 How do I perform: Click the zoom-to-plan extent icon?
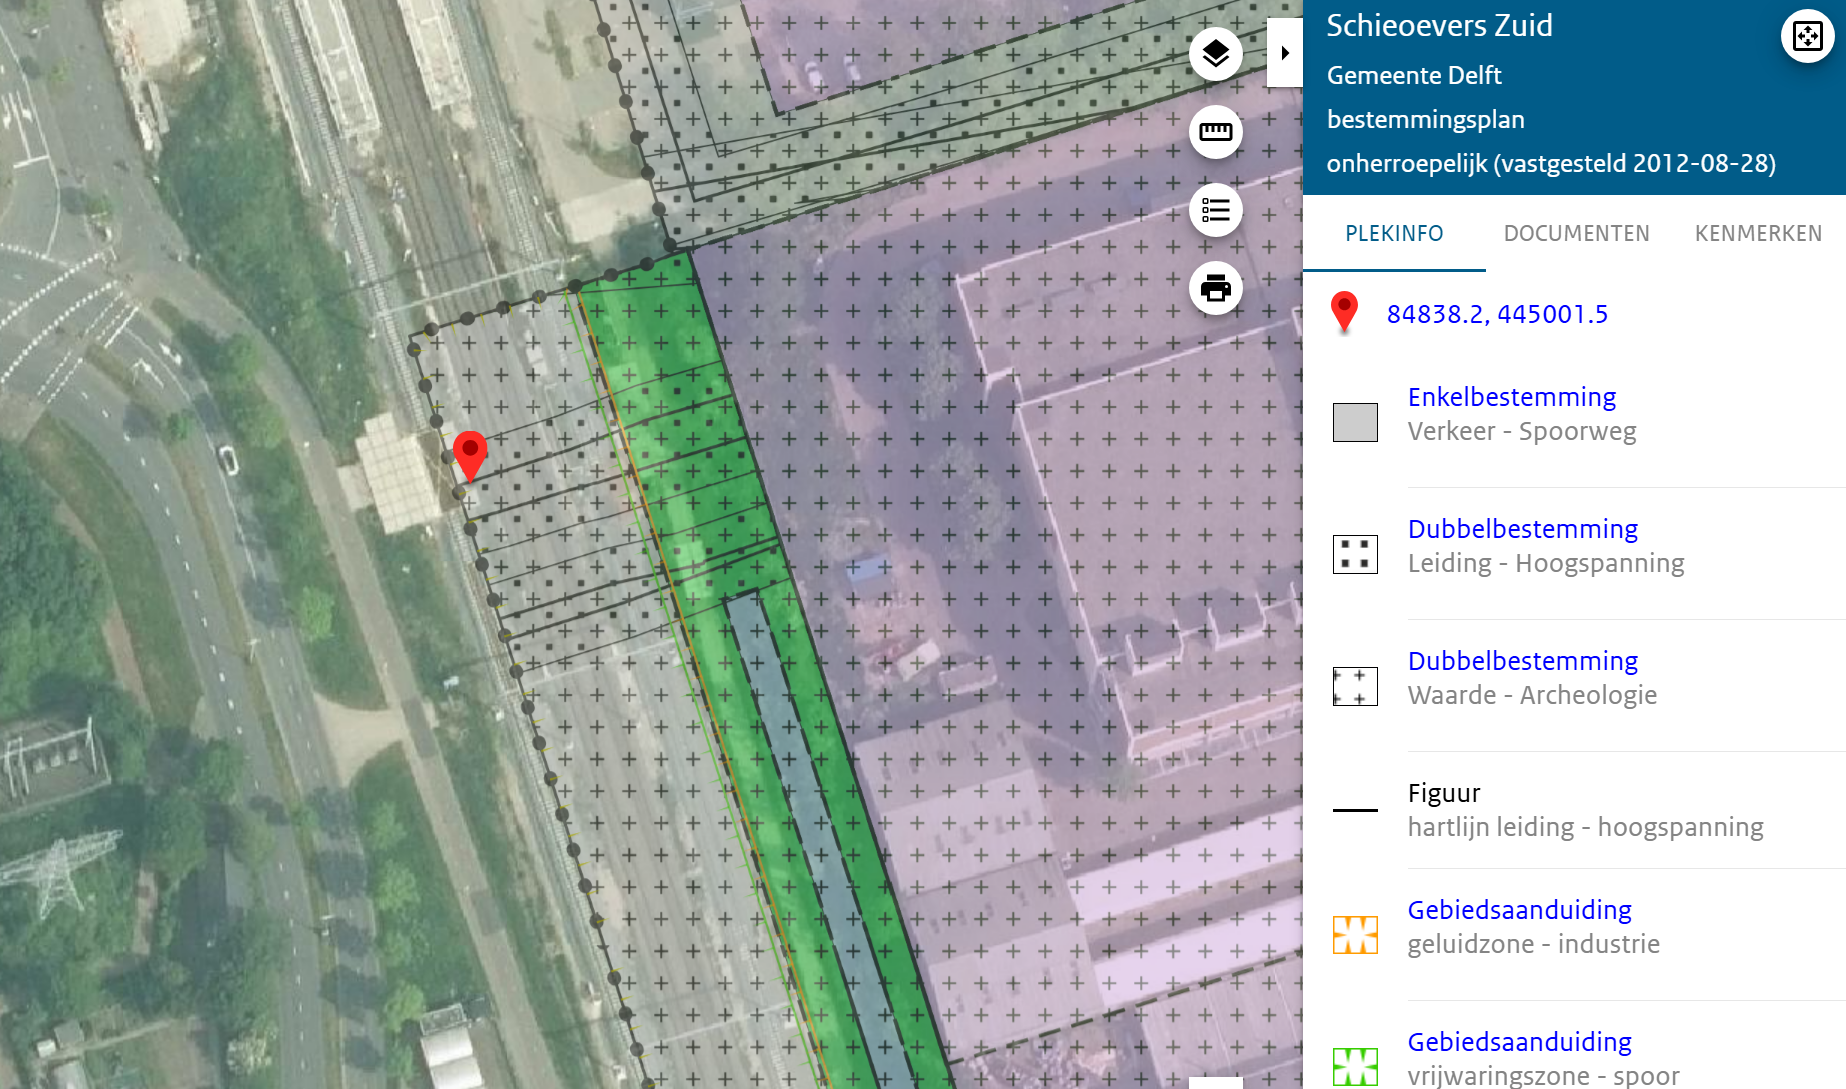(x=1807, y=37)
